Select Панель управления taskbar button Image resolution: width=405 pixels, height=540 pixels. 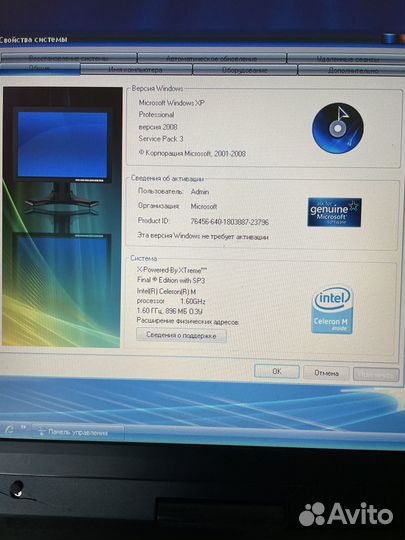(77, 432)
